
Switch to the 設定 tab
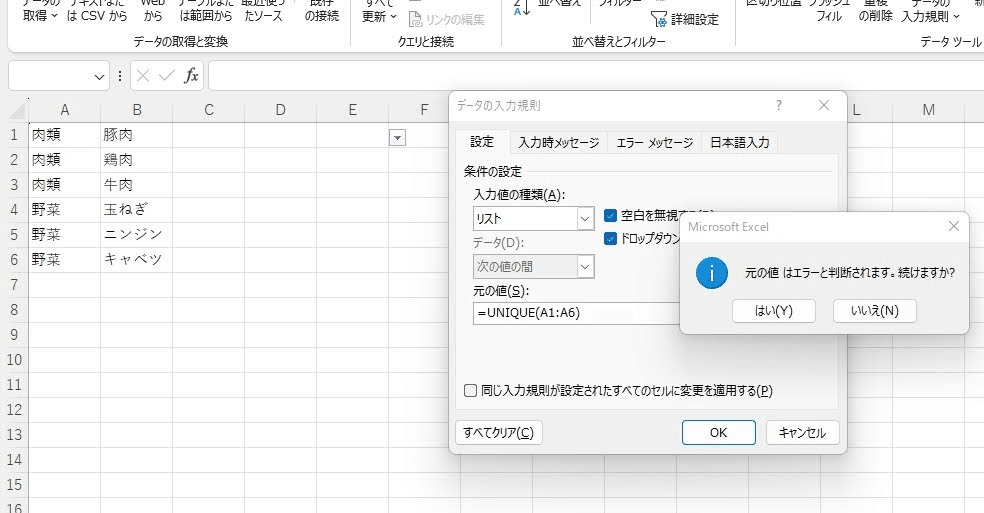tap(482, 142)
